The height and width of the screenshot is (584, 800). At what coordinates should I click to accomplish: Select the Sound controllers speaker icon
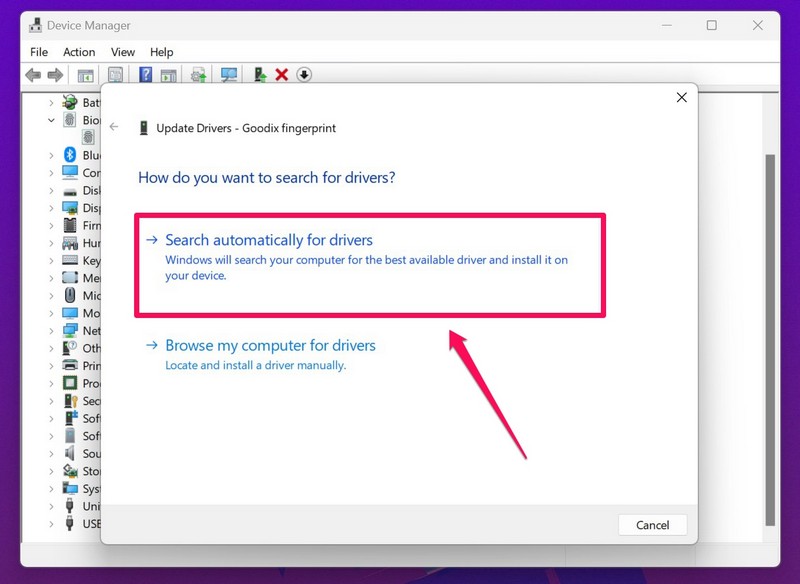[x=70, y=453]
